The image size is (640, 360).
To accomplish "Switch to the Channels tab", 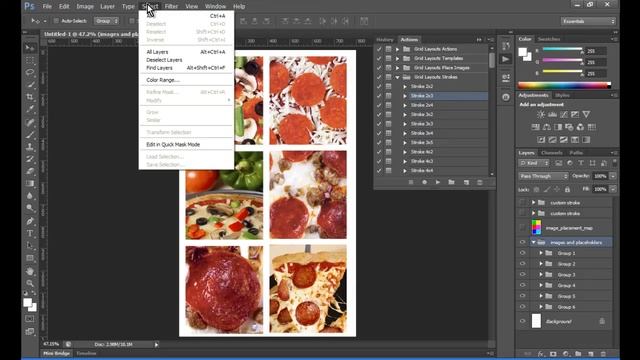I will [551, 153].
